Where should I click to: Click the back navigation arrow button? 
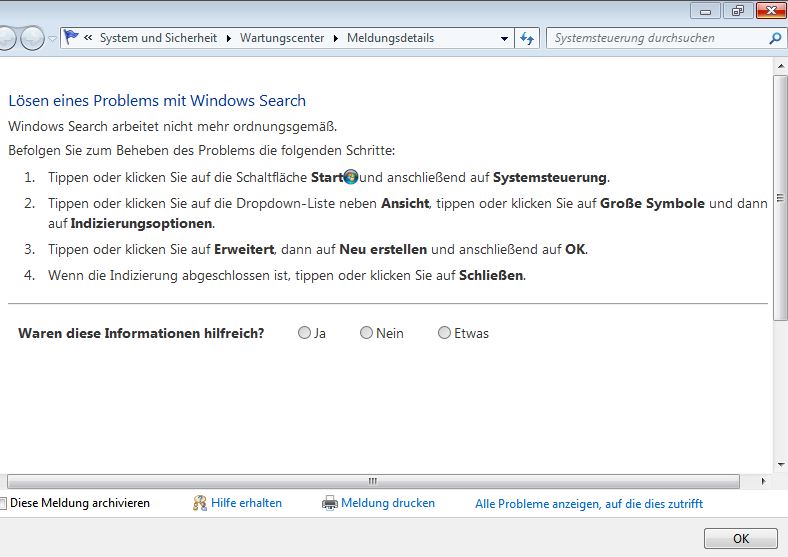[6, 38]
